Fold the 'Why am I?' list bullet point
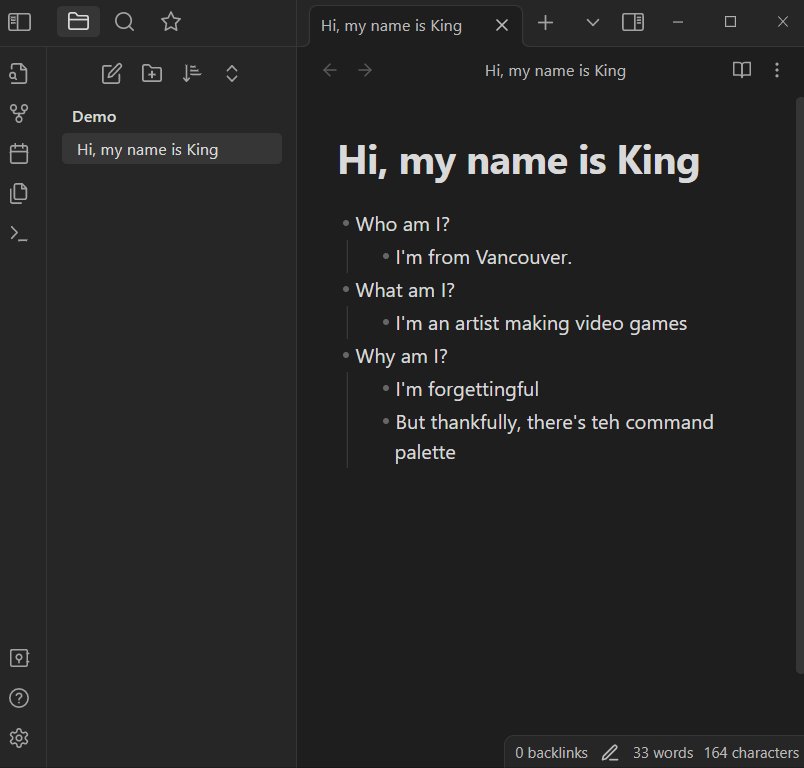The width and height of the screenshot is (804, 768). (x=346, y=355)
